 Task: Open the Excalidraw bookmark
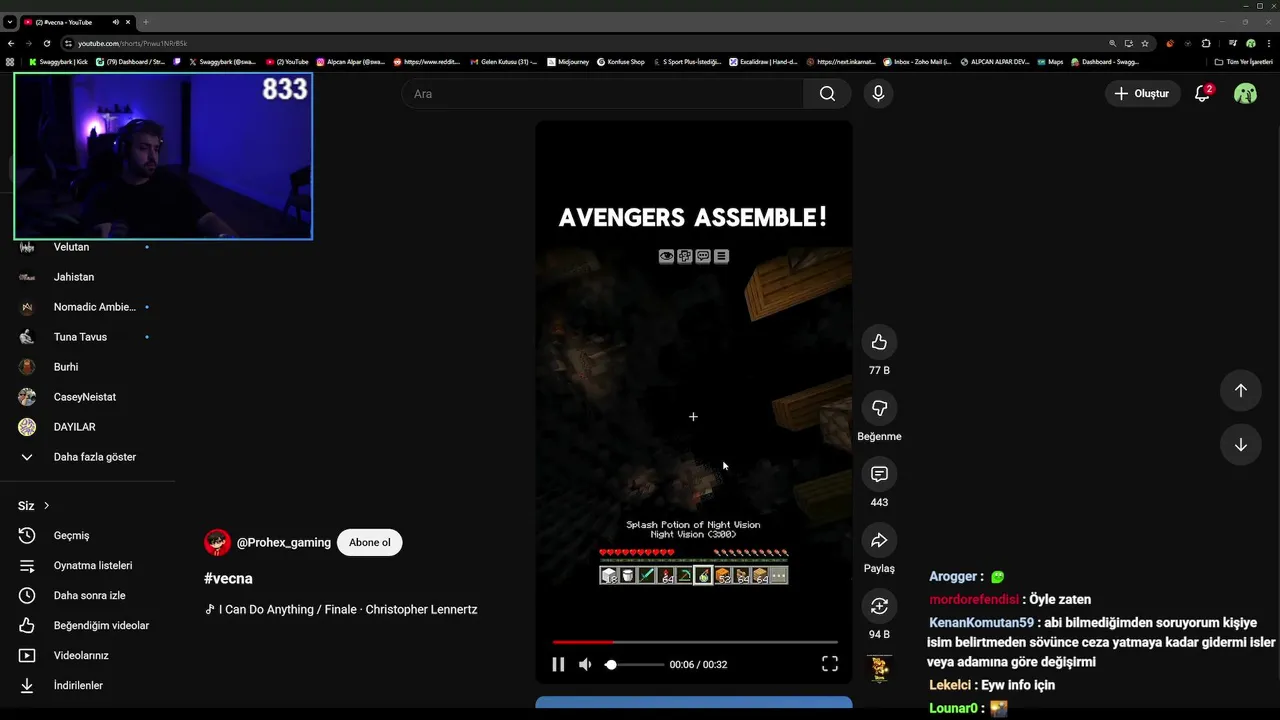tap(763, 62)
